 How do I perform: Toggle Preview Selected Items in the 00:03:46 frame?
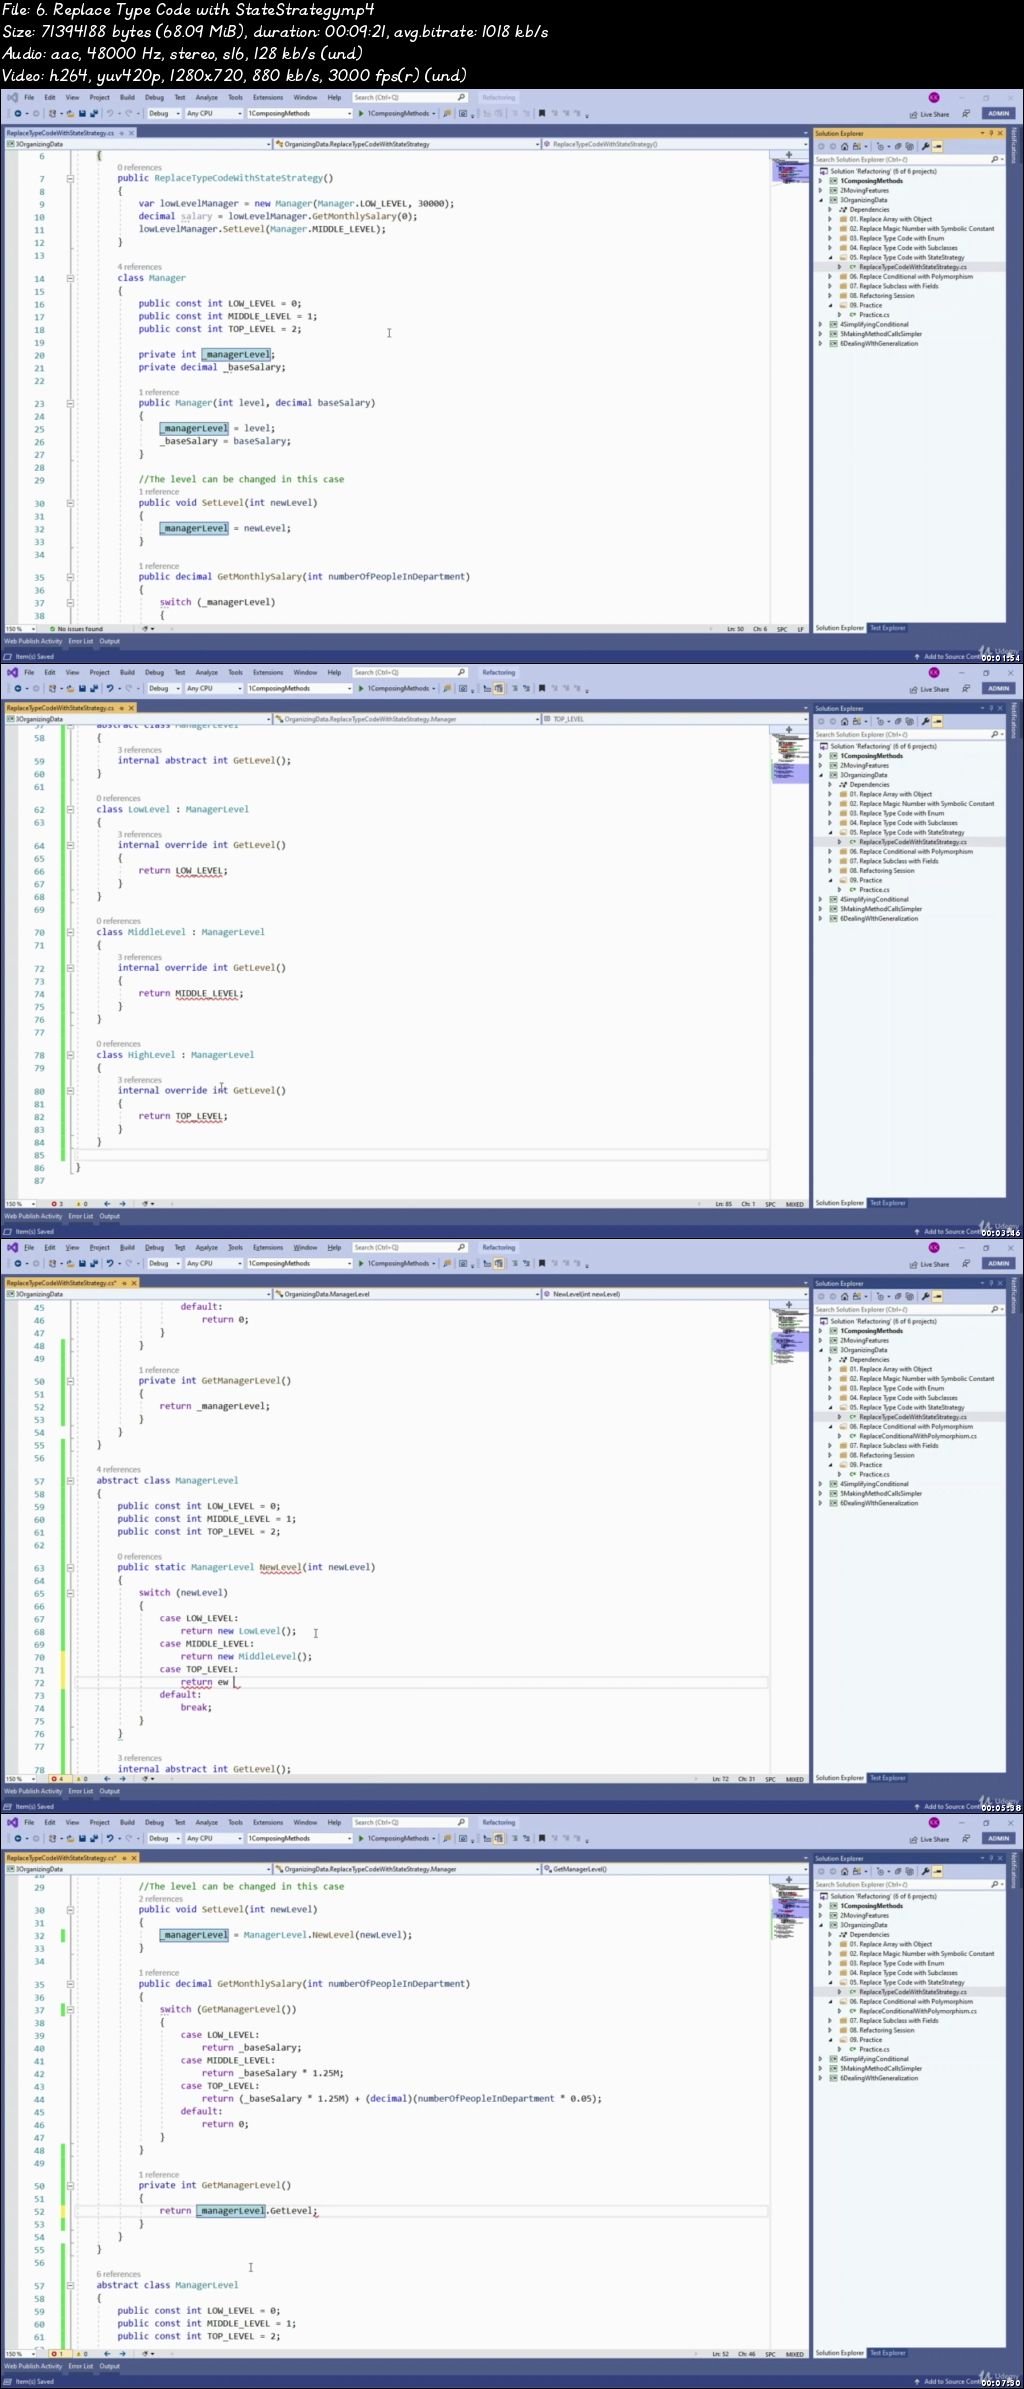point(937,722)
